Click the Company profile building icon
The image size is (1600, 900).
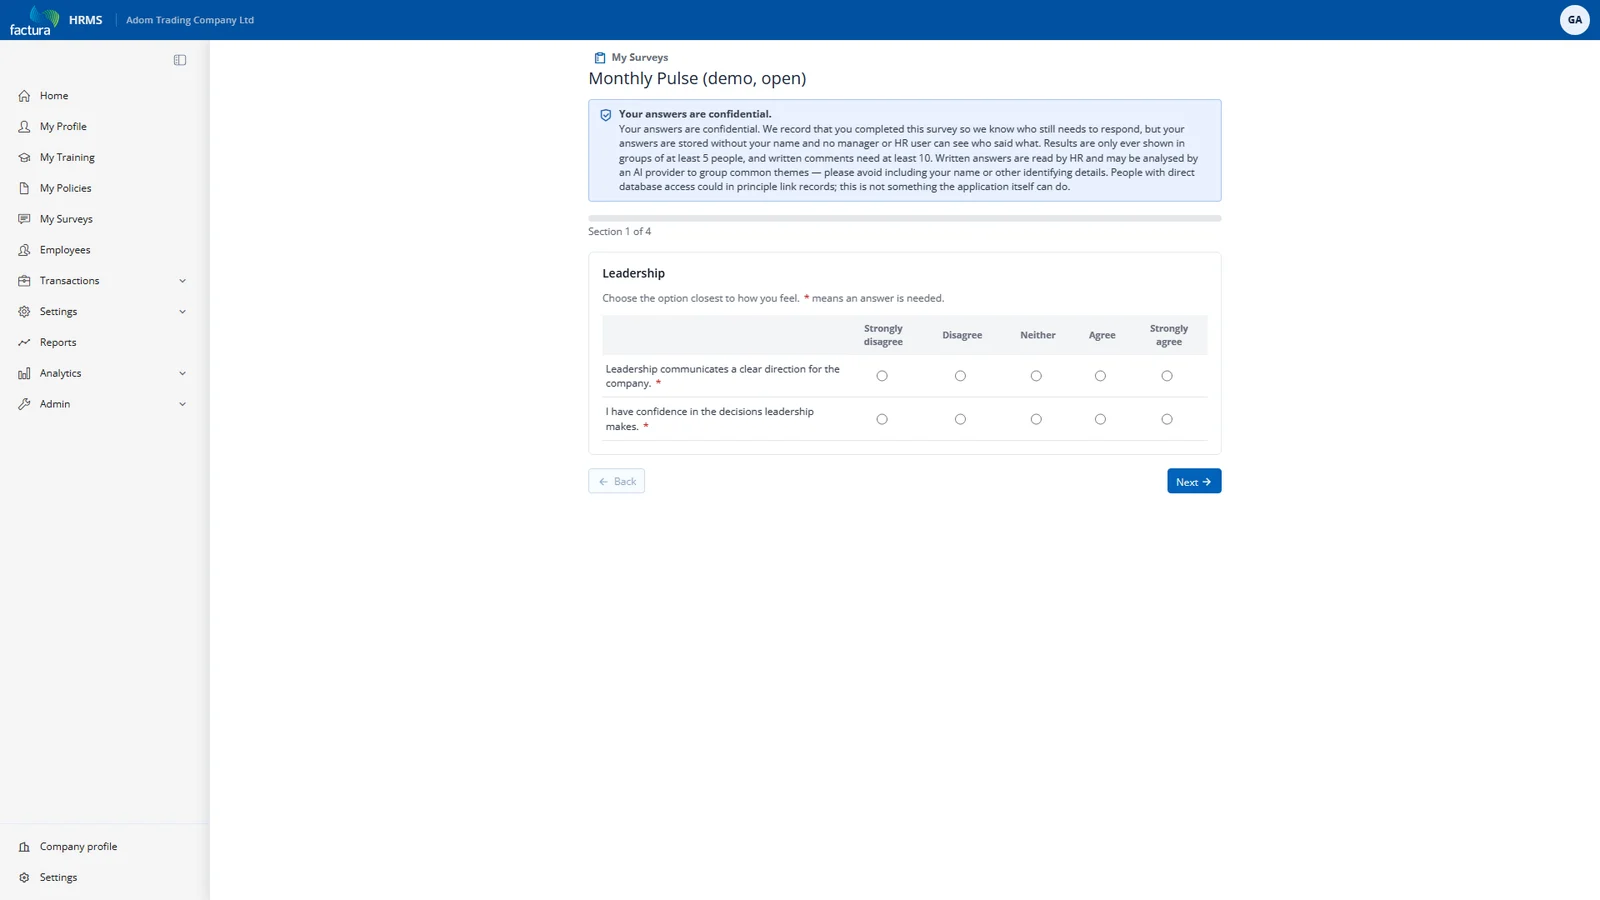click(24, 847)
